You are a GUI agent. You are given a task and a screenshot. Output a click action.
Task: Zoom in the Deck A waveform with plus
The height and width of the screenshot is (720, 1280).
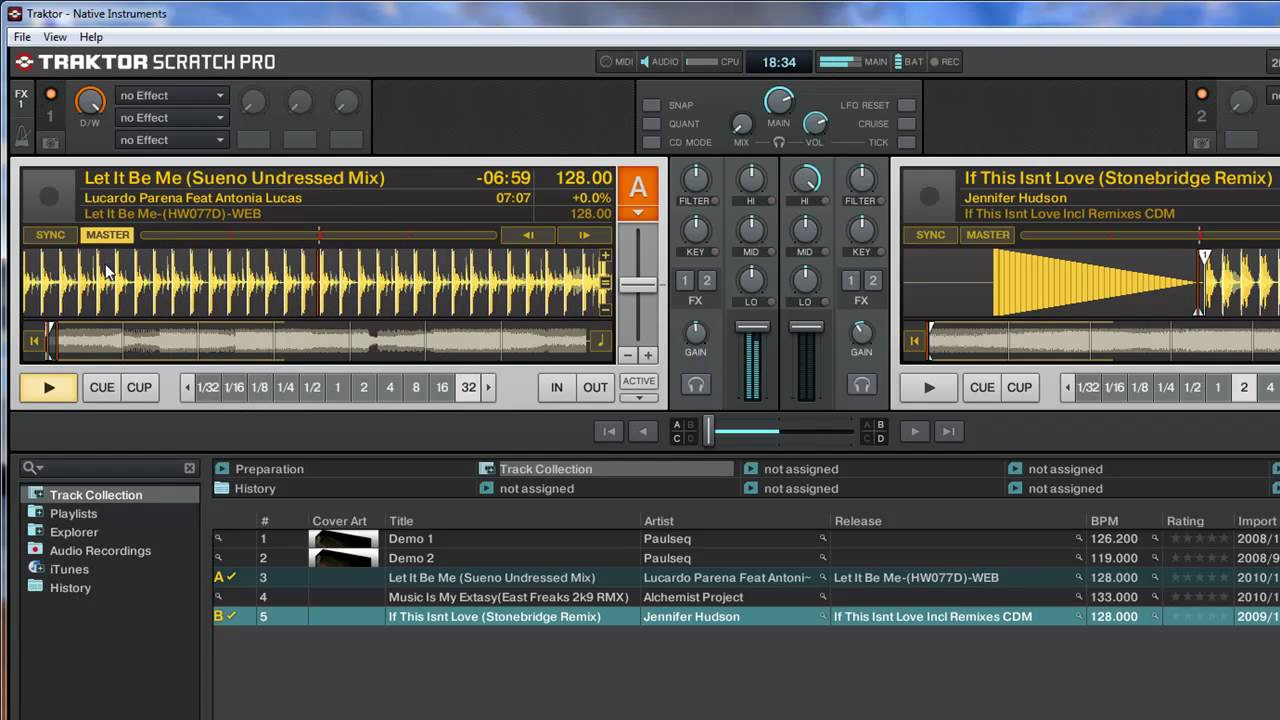605,256
